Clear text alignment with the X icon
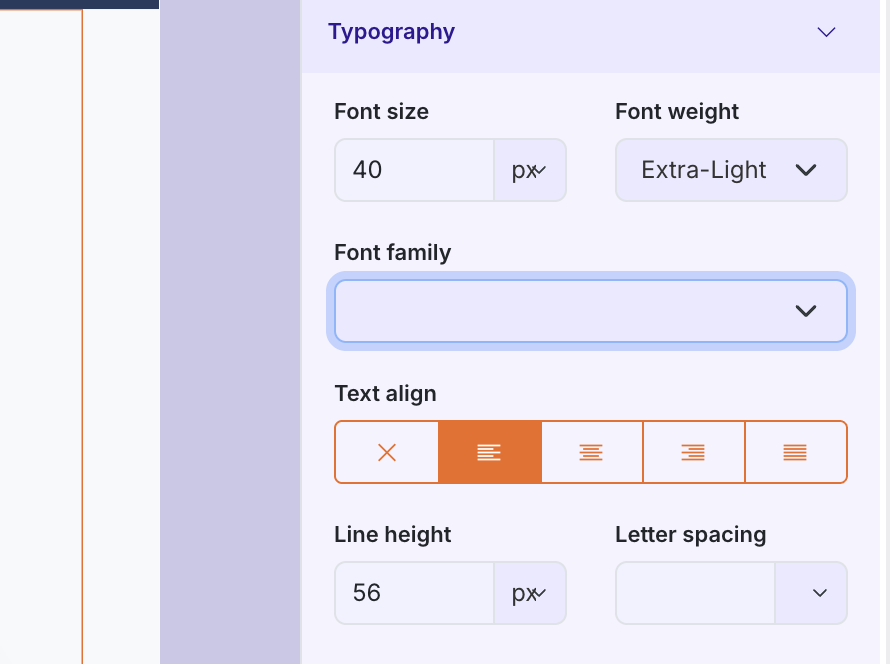Image resolution: width=890 pixels, height=664 pixels. coord(387,452)
